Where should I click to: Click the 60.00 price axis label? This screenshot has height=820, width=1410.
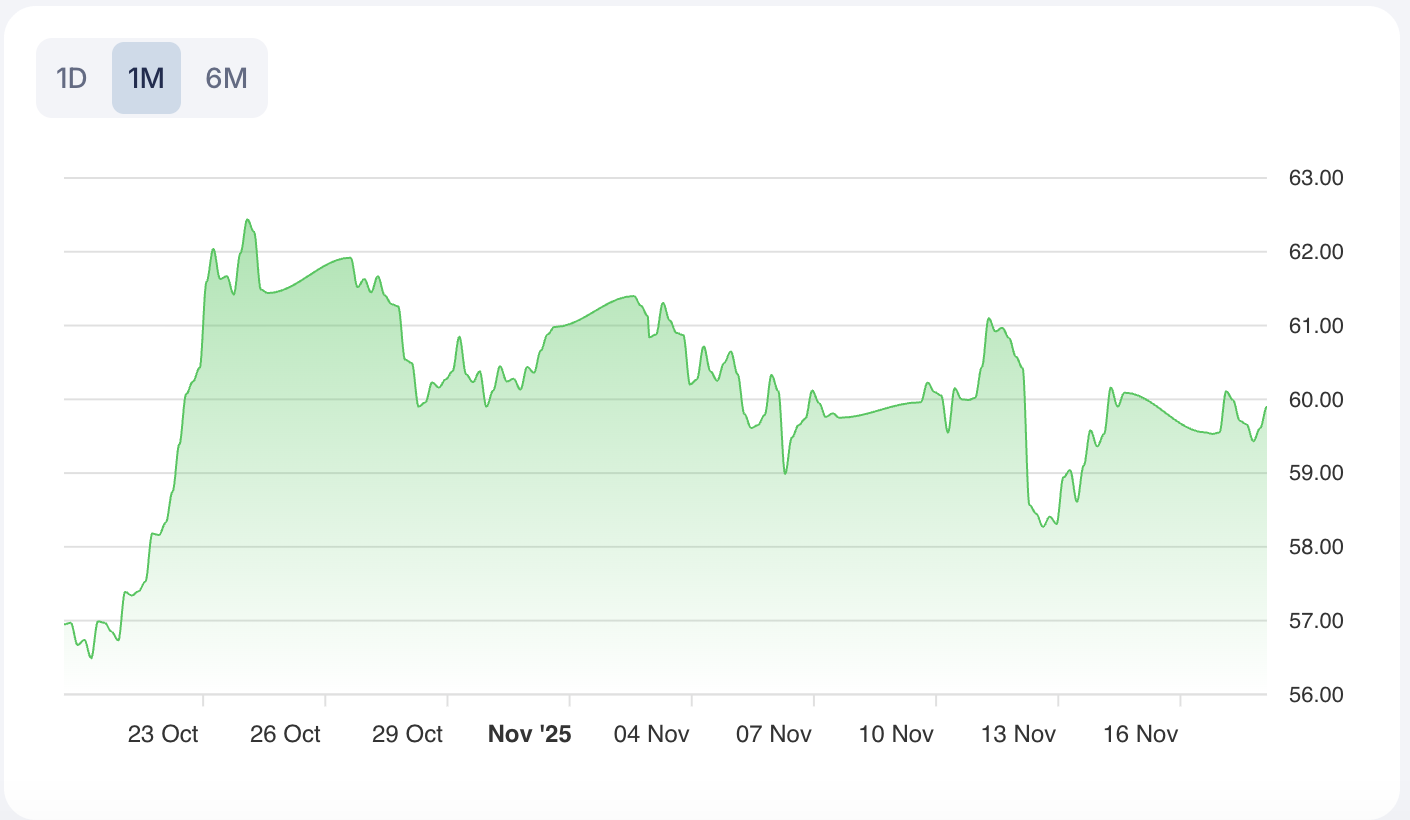point(1315,400)
